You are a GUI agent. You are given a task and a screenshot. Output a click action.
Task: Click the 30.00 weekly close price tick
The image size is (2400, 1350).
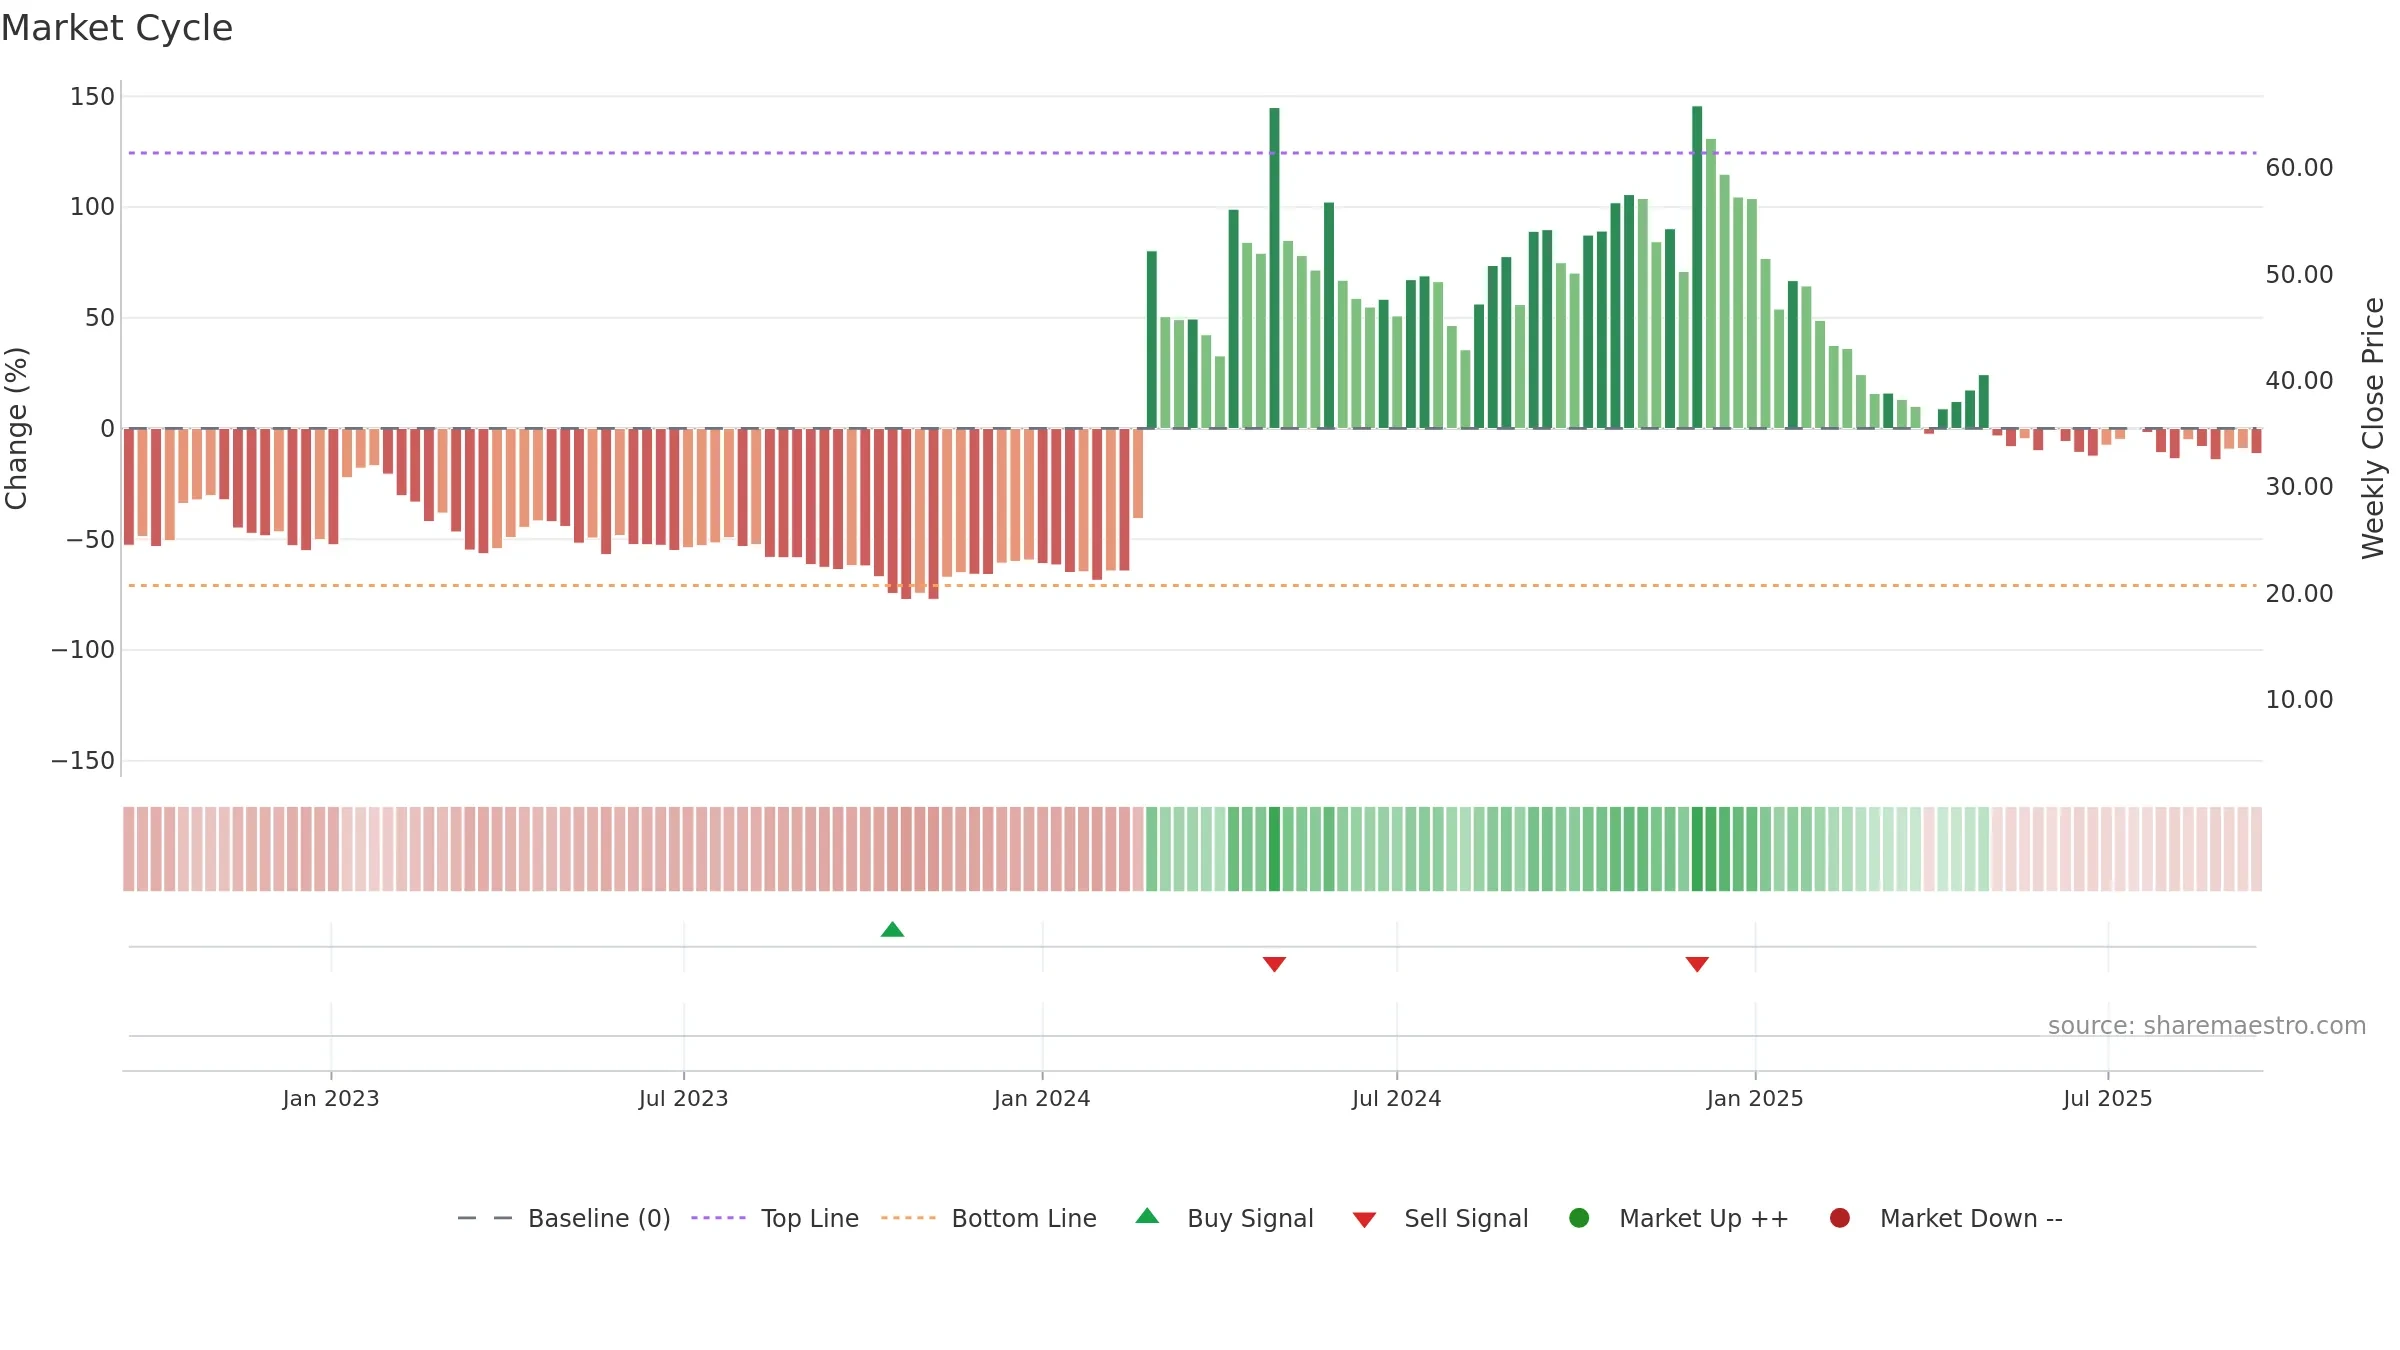tap(2299, 486)
